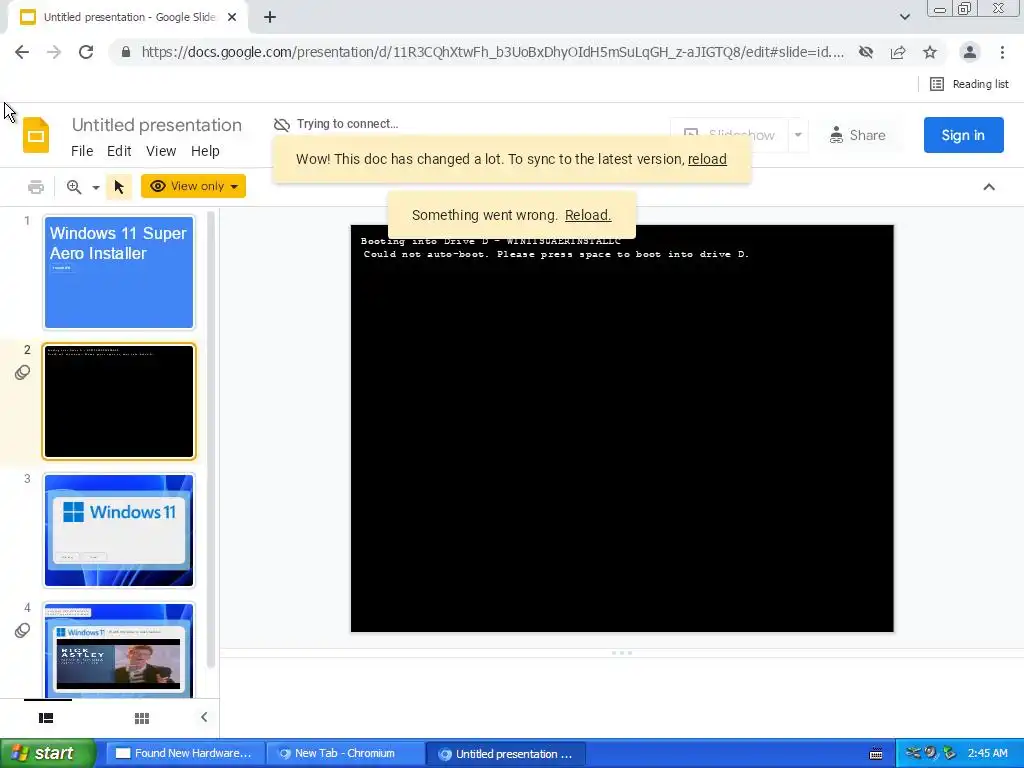1024x768 pixels.
Task: Click the speaker notes drag handle dots
Action: [622, 653]
